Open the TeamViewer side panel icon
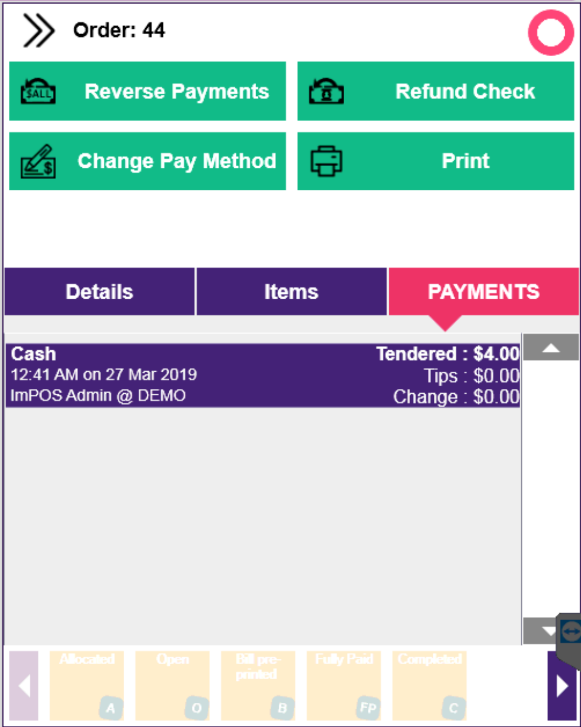581x727 pixels. pyautogui.click(x=570, y=631)
